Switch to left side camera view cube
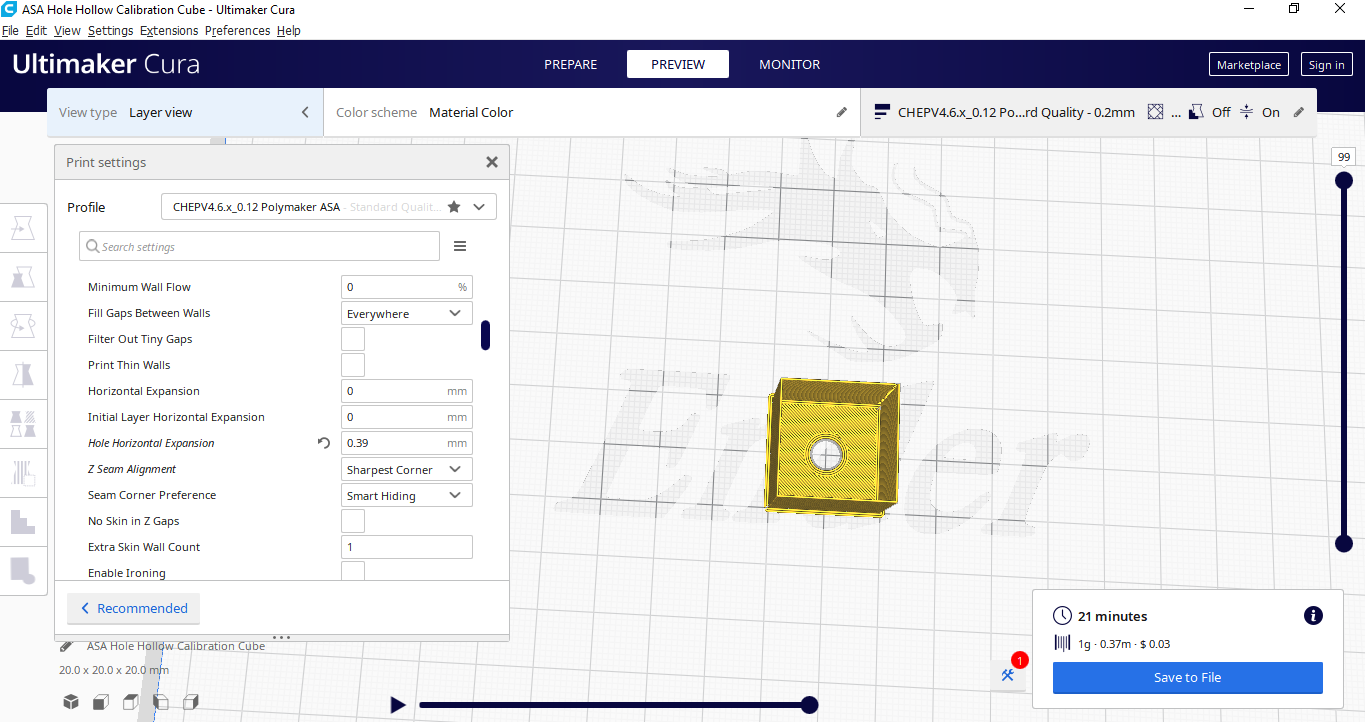1365x722 pixels. point(161,702)
